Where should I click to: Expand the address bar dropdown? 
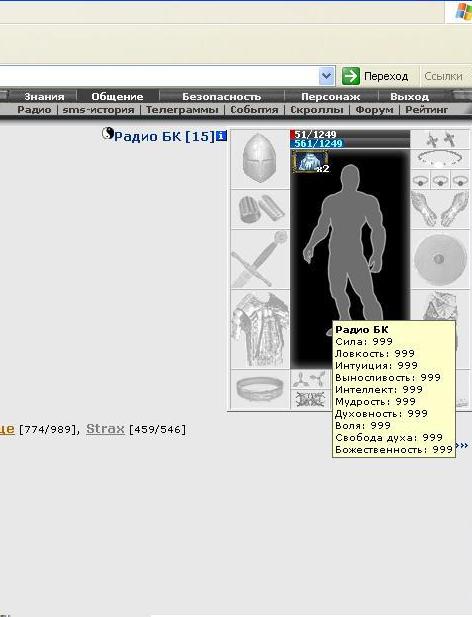click(x=326, y=76)
